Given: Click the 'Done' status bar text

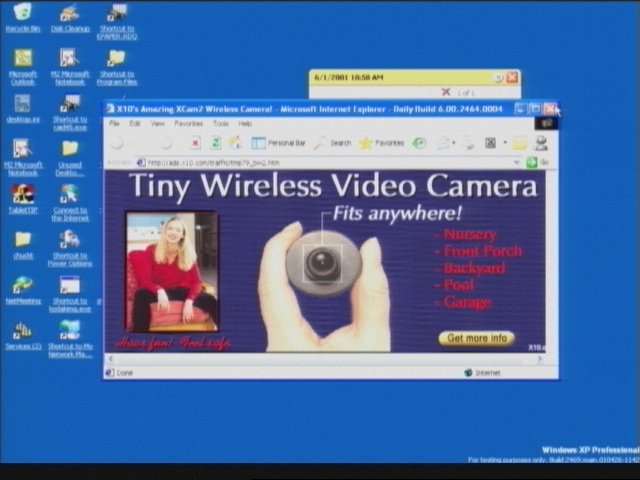Looking at the screenshot, I should (124, 373).
